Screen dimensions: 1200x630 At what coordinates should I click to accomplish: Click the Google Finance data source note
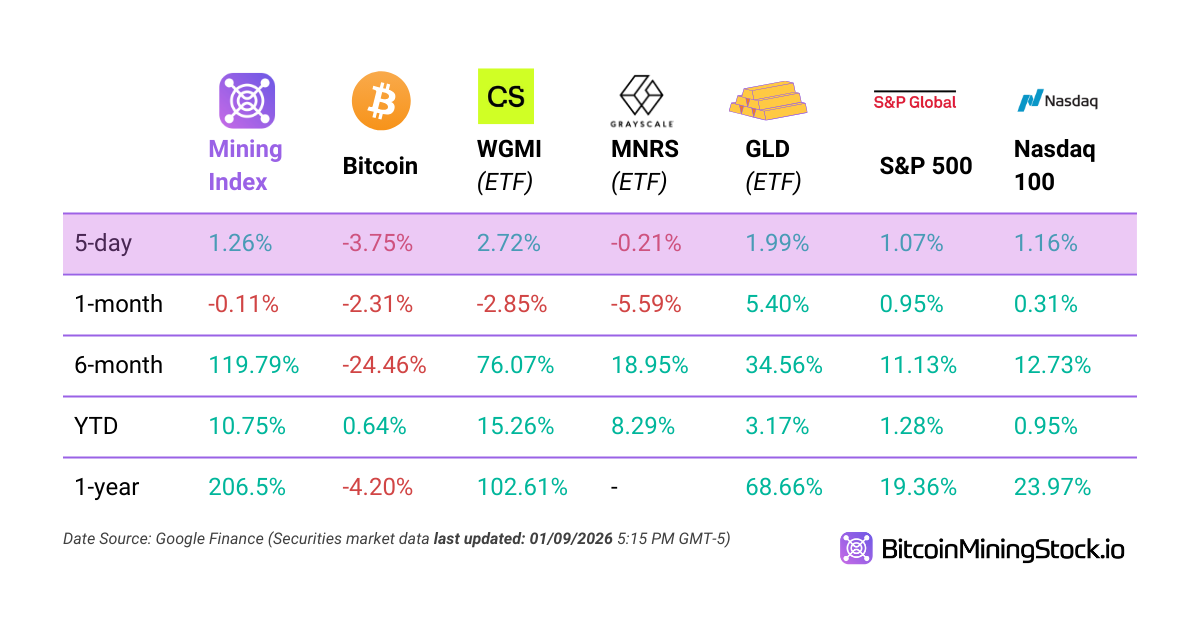click(x=396, y=539)
